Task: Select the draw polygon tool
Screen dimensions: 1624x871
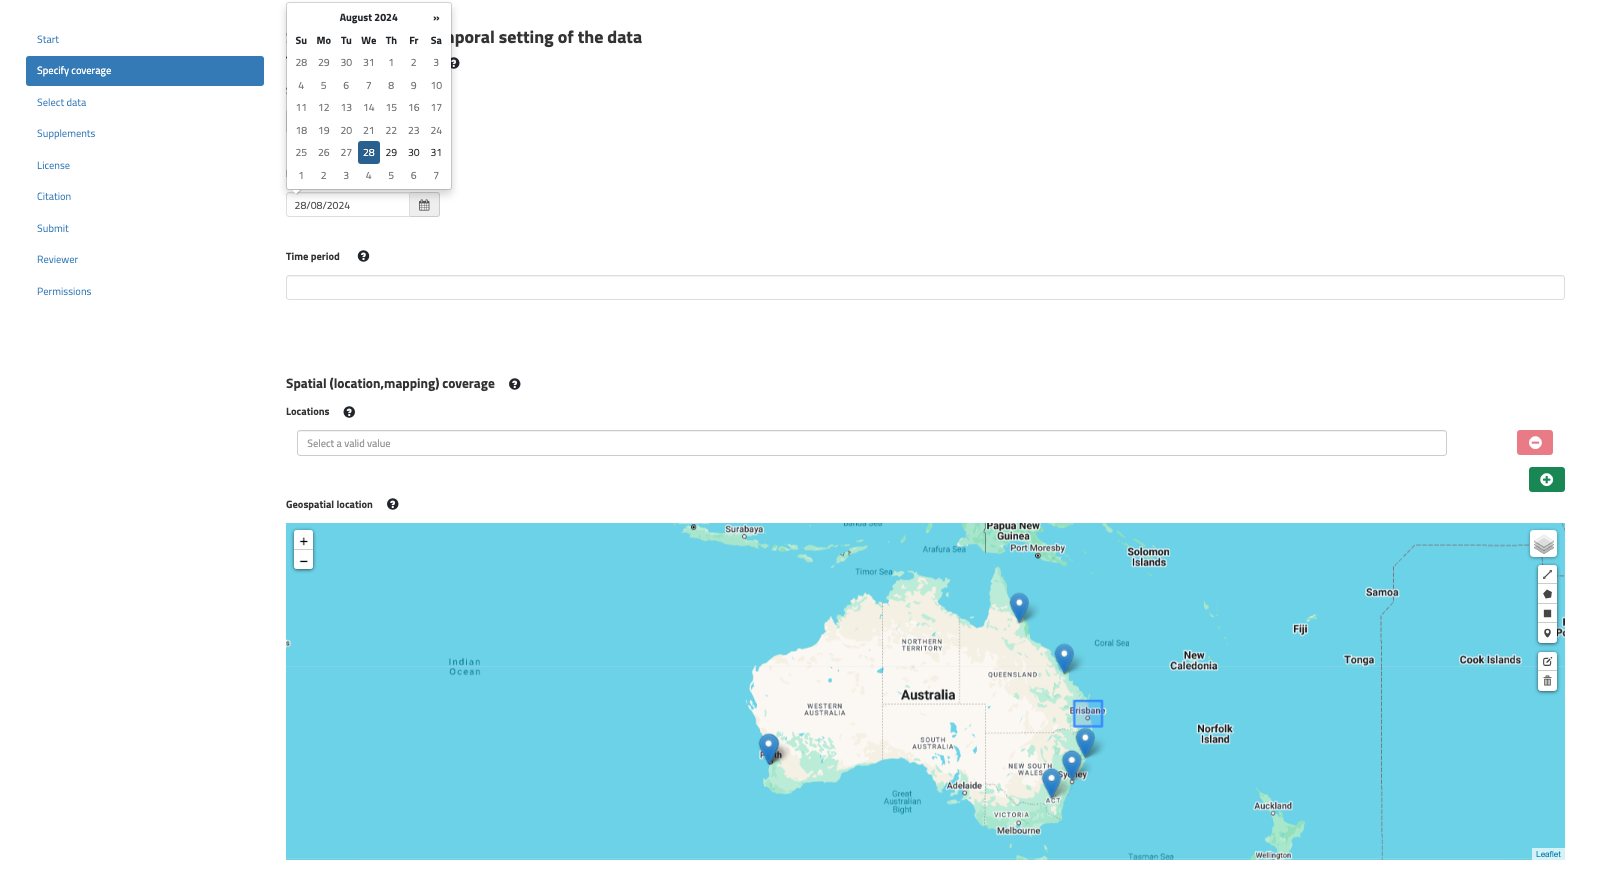Action: [1547, 594]
